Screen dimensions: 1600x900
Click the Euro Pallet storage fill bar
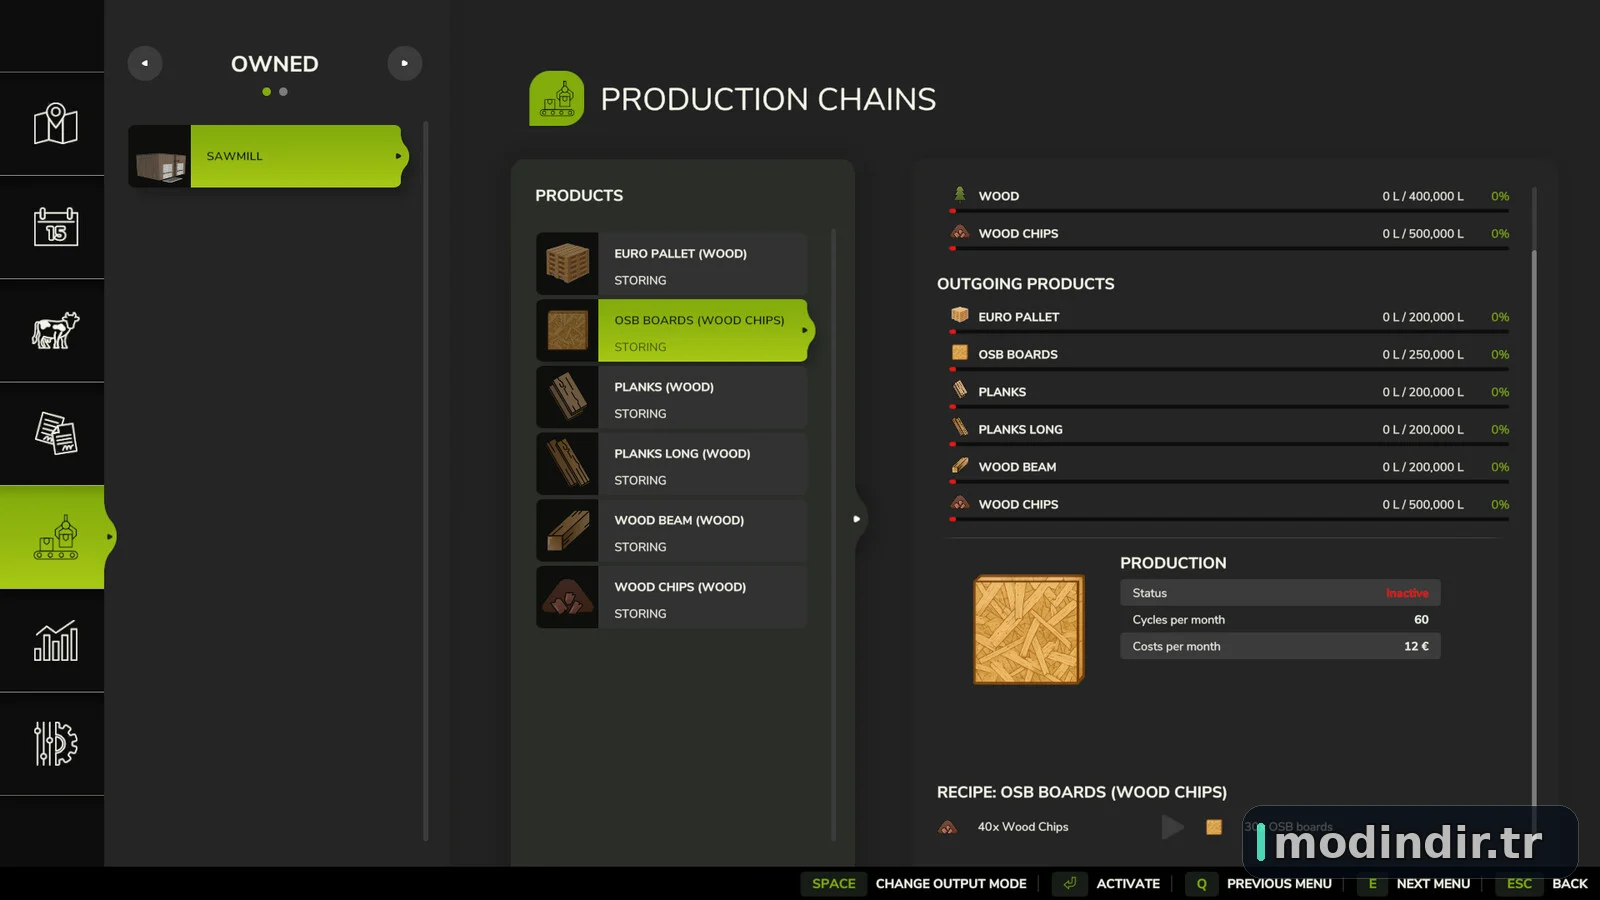coord(1229,332)
